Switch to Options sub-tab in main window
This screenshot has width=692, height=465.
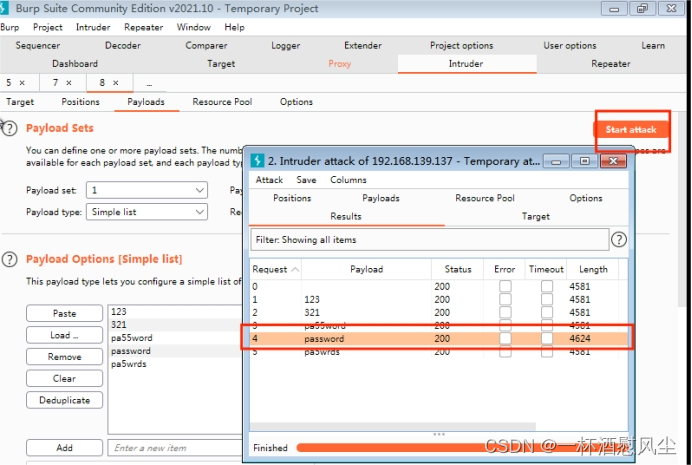pyautogui.click(x=296, y=102)
